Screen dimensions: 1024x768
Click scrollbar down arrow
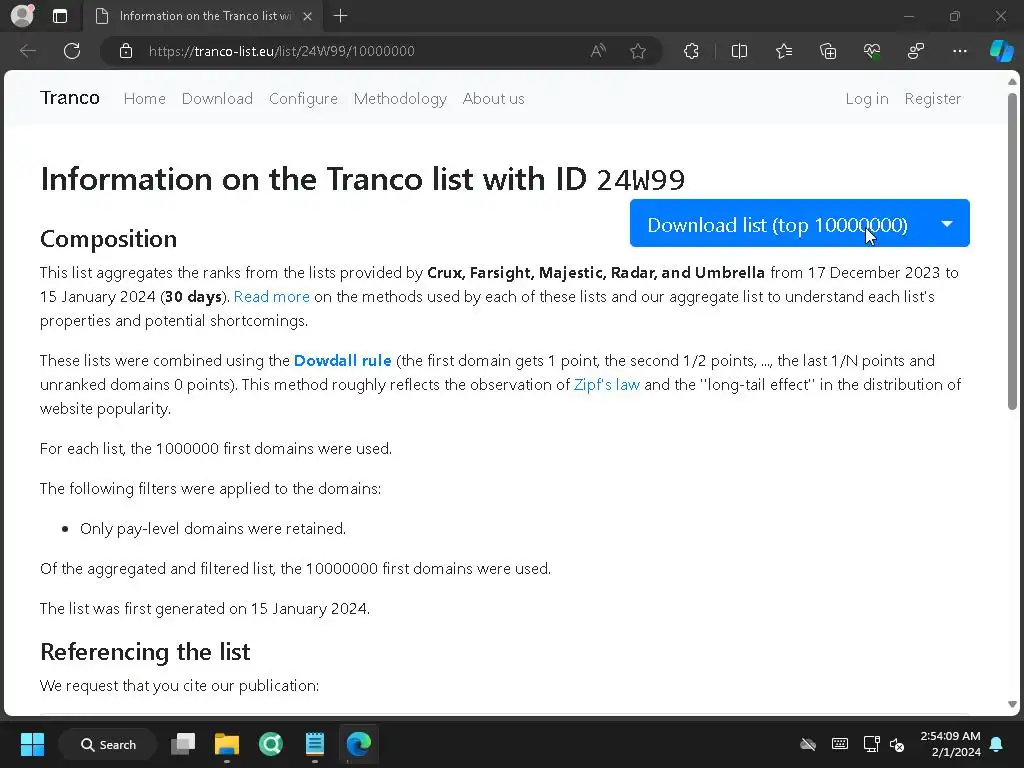(x=1012, y=704)
